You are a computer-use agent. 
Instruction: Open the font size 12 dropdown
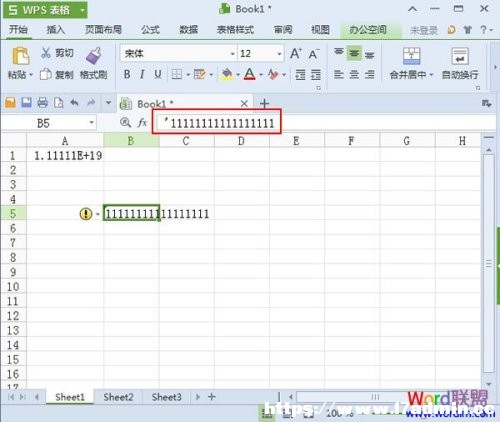point(279,54)
